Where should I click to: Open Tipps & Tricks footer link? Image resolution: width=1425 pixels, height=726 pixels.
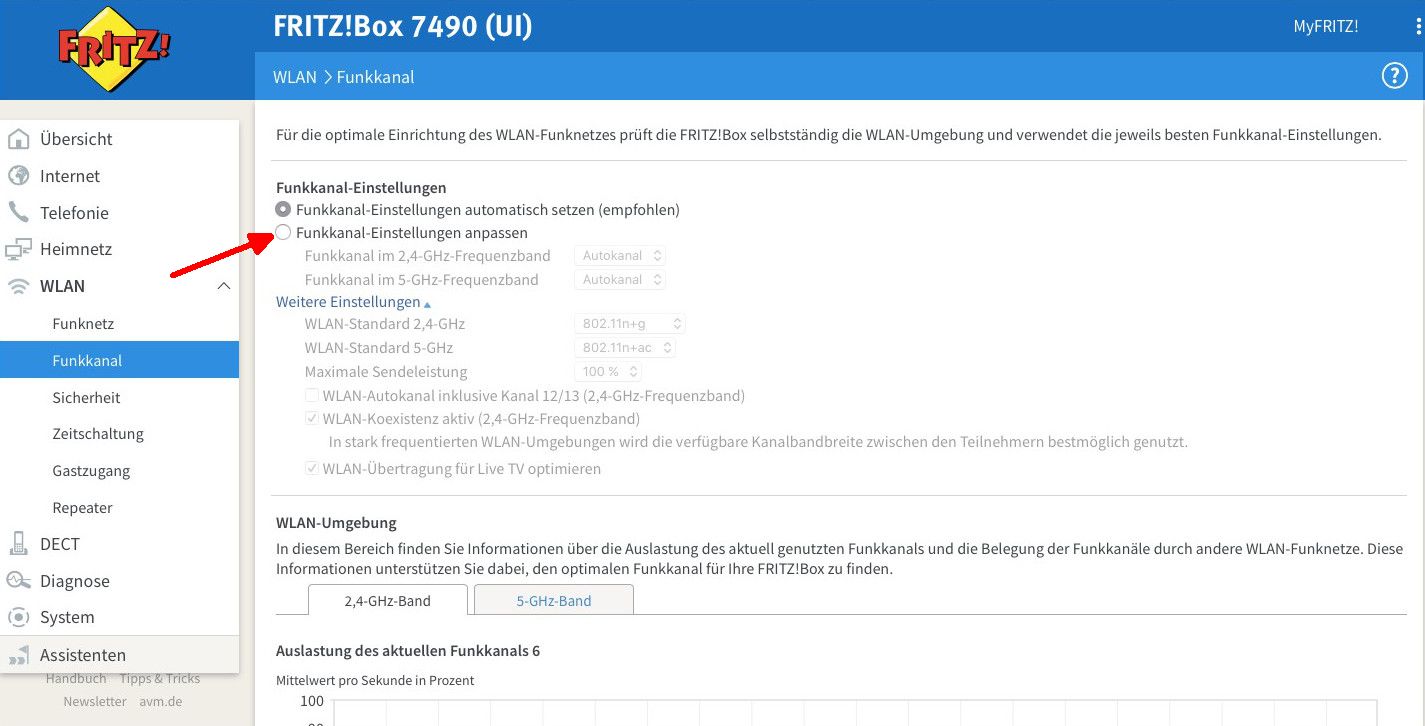160,679
